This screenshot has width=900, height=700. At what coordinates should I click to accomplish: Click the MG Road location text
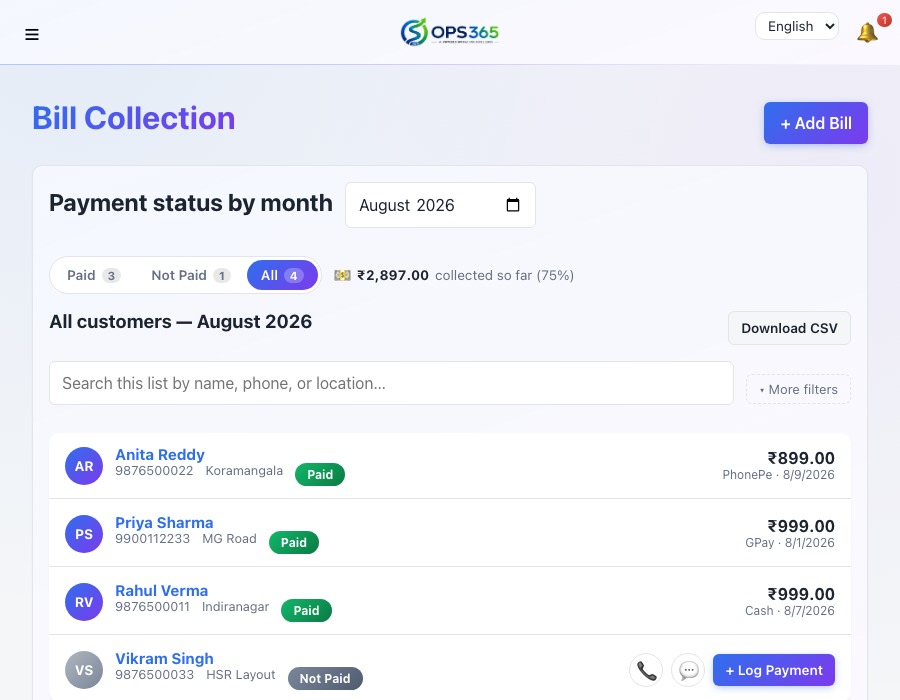click(x=229, y=539)
